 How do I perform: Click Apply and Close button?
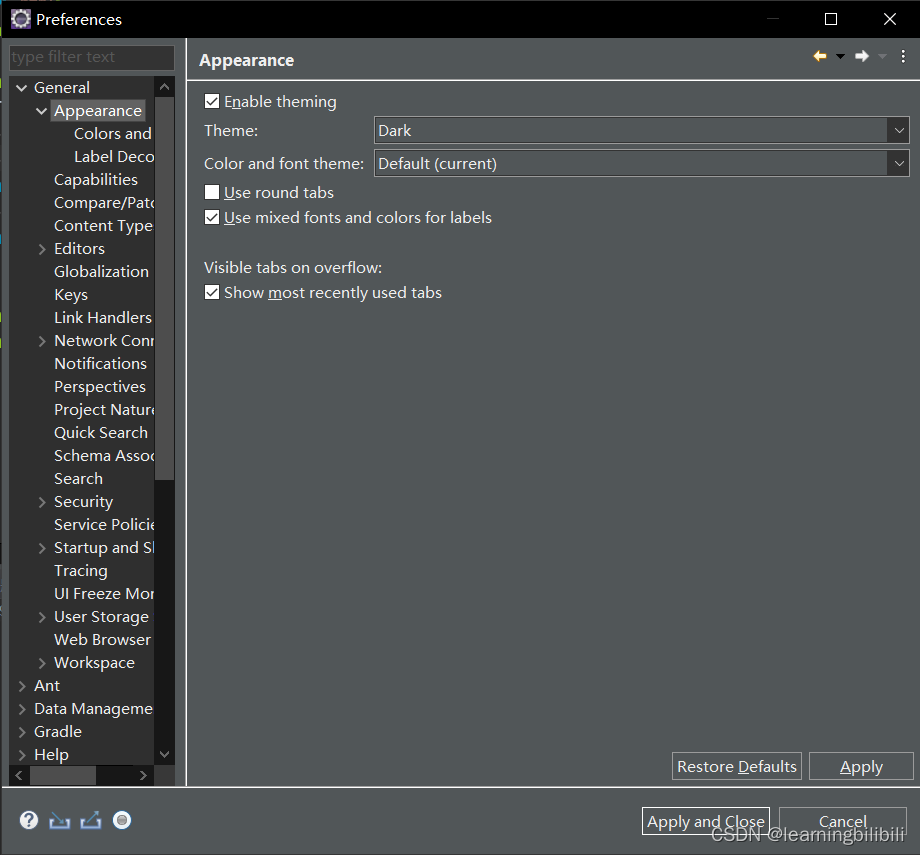pos(706,821)
